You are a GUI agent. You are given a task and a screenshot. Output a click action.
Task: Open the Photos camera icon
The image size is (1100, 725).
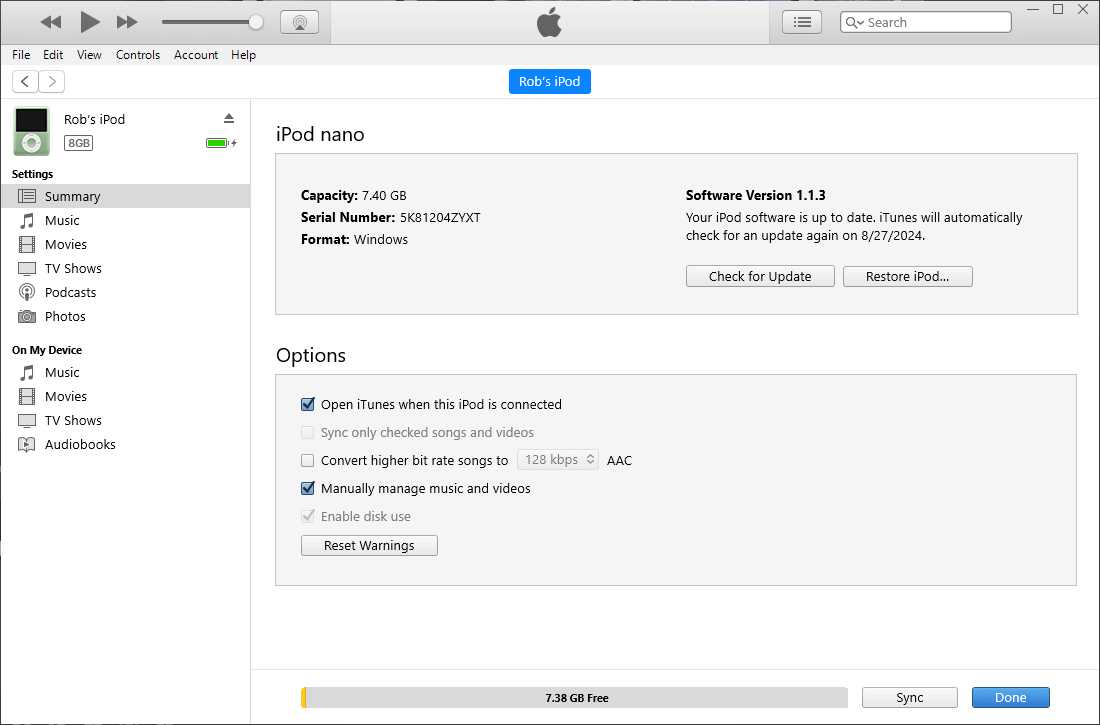click(x=27, y=317)
